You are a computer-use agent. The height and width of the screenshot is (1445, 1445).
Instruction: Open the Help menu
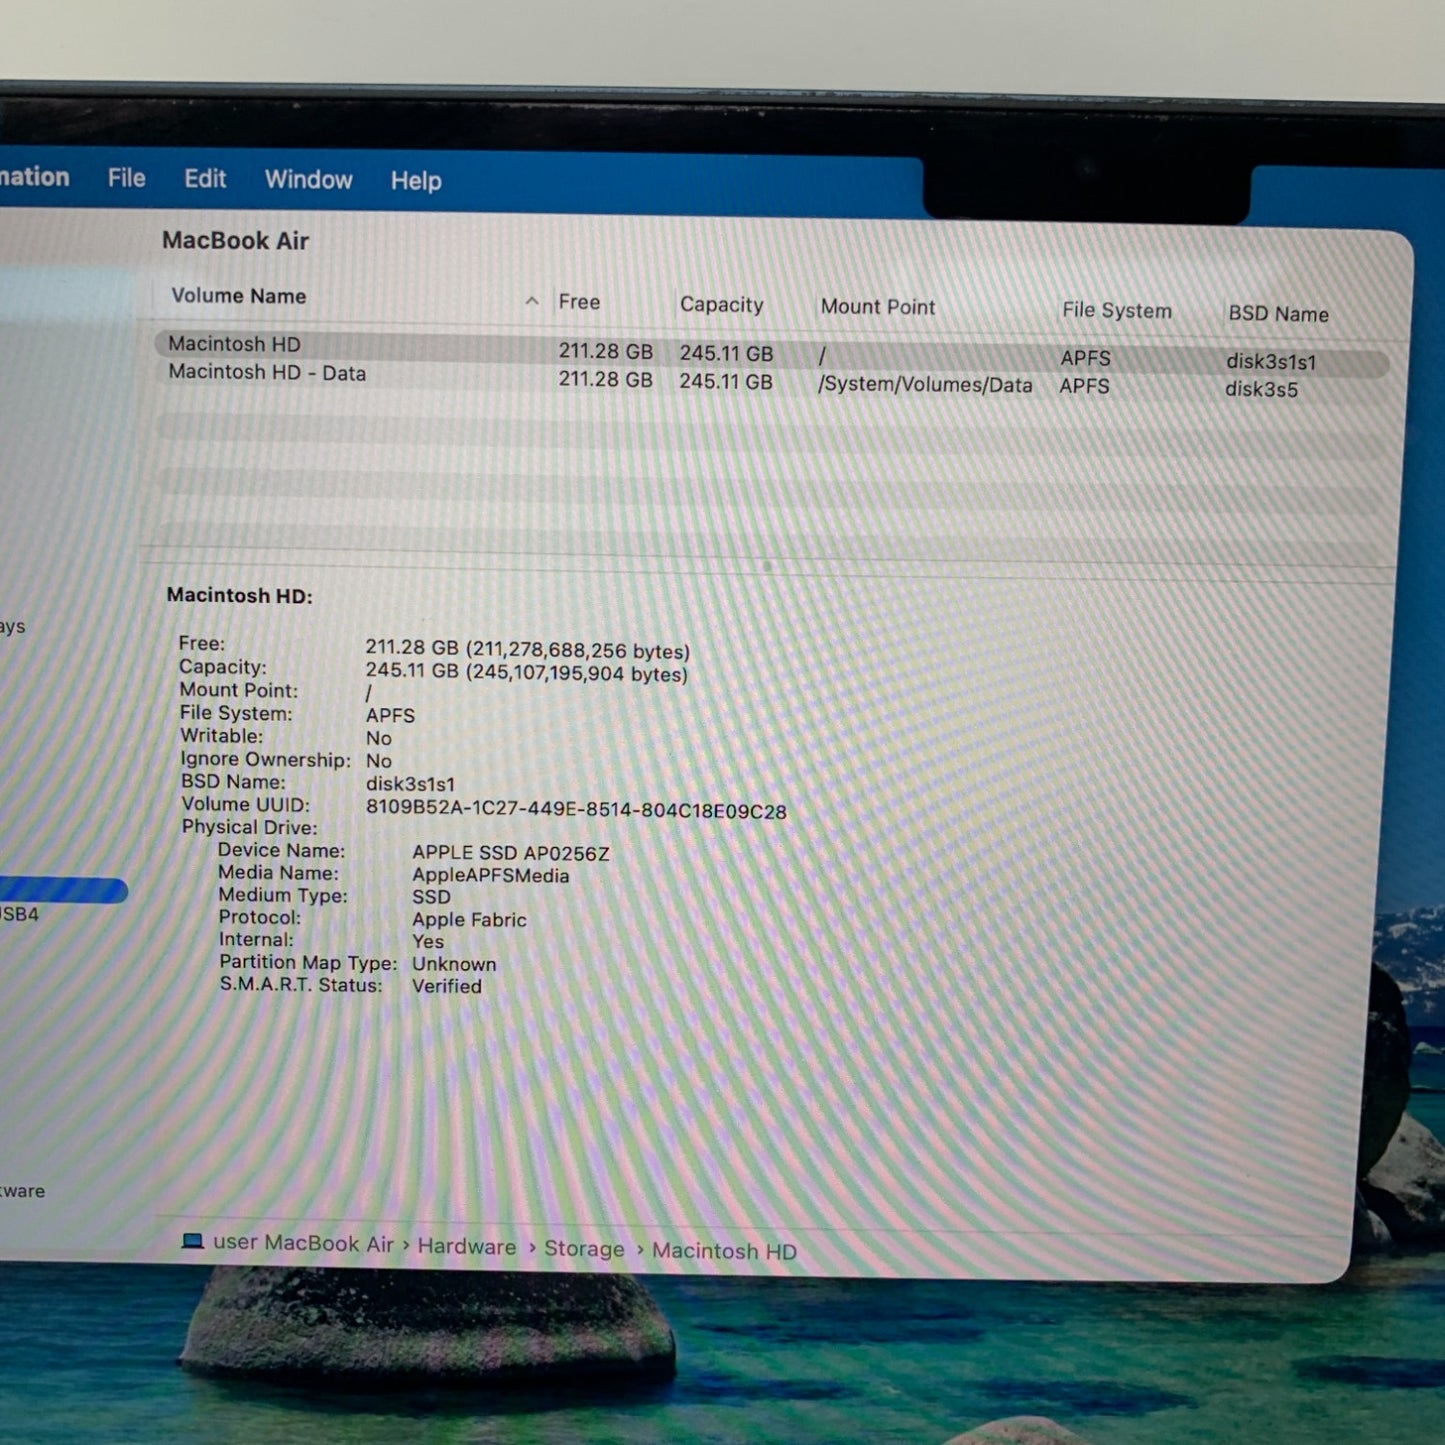click(416, 181)
